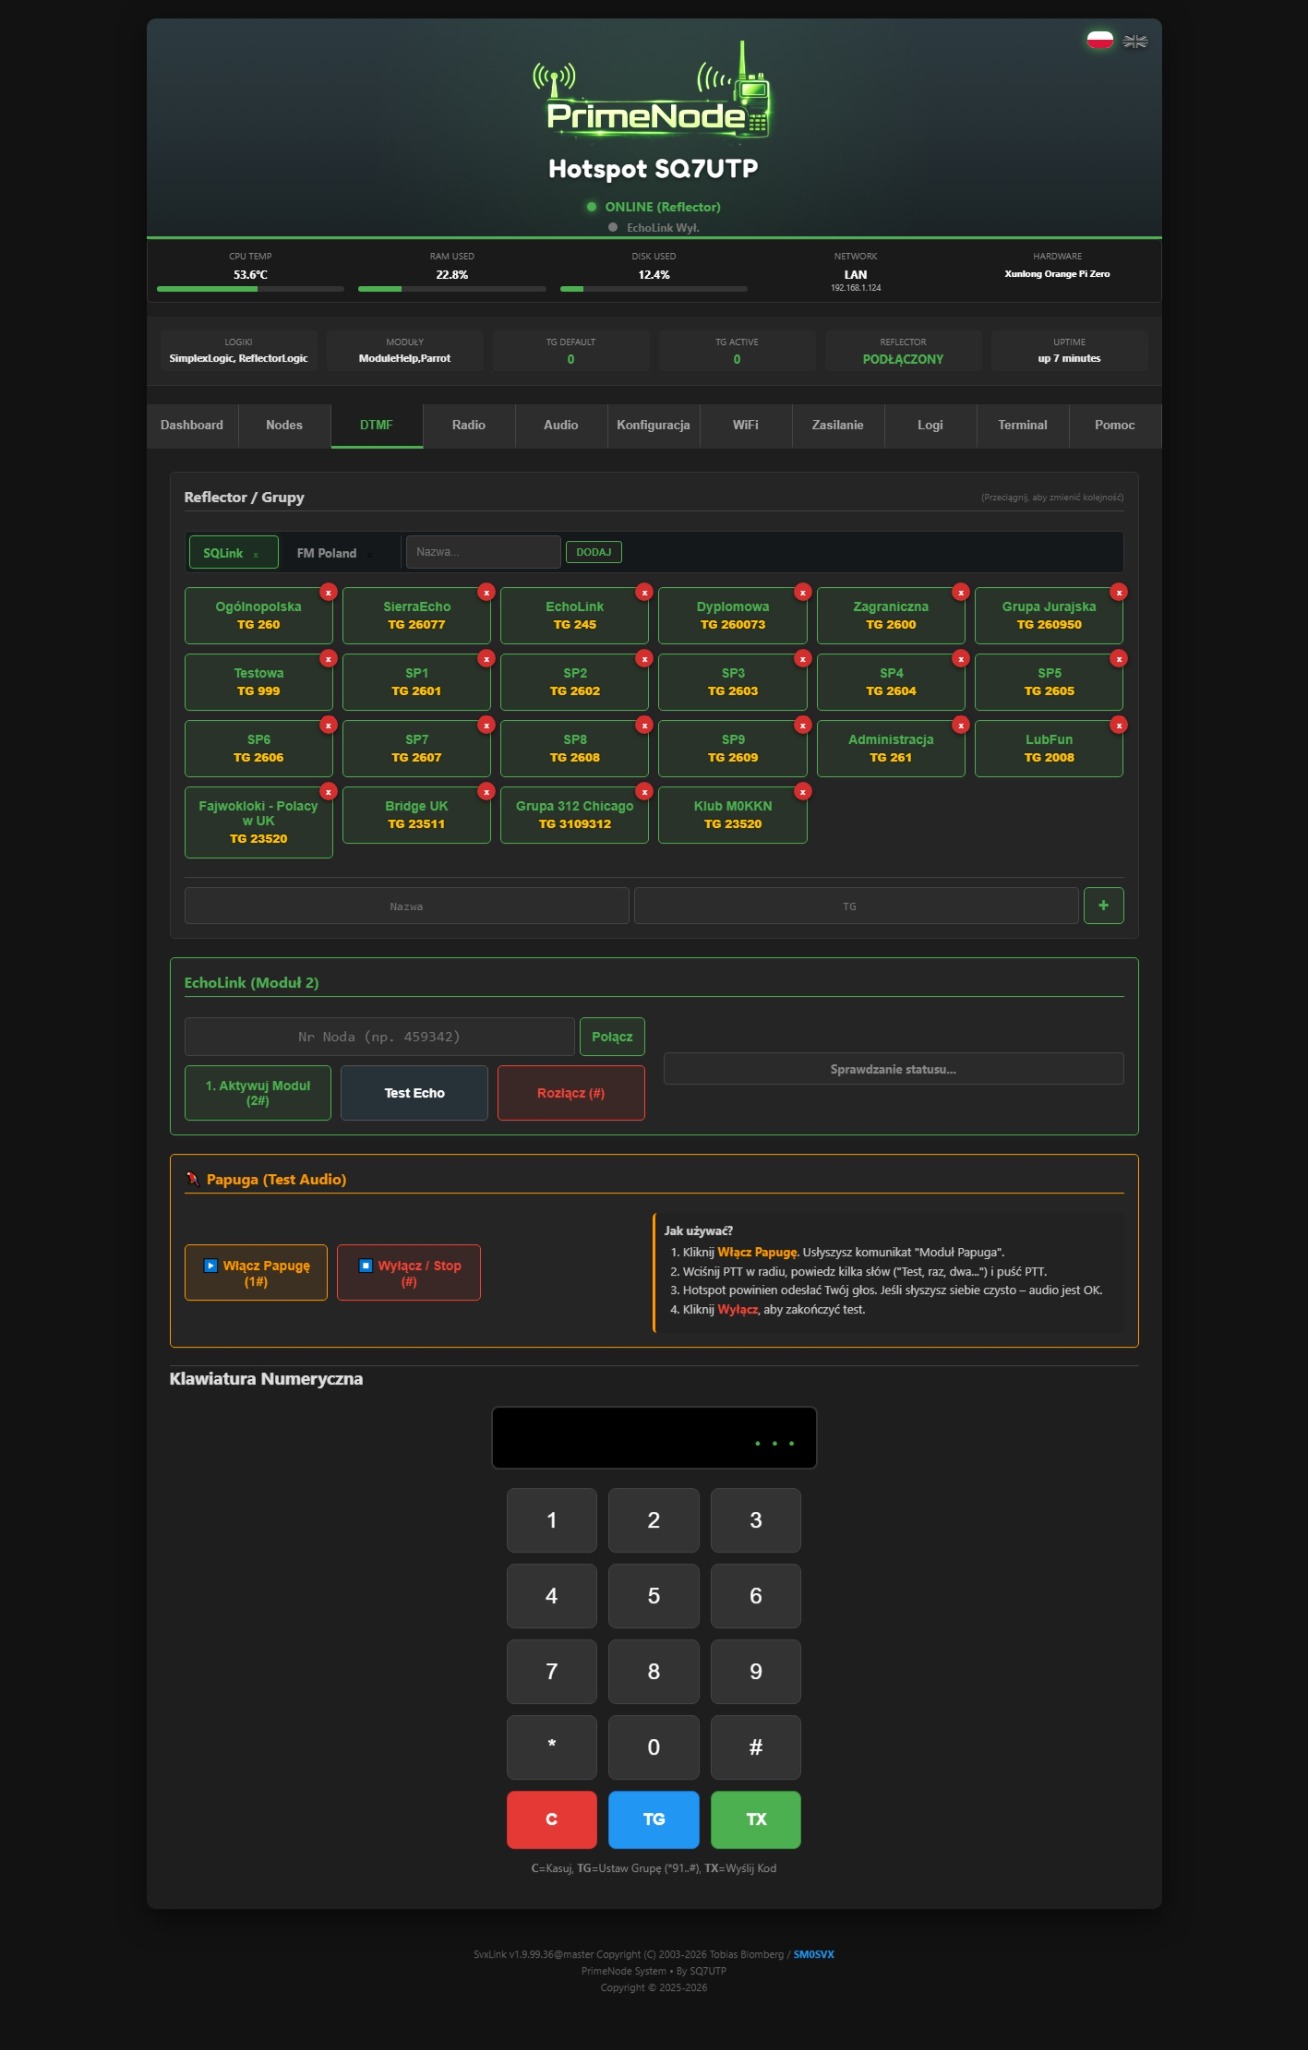Remove the LubFun TG 2008 group
Image resolution: width=1308 pixels, height=2050 pixels.
click(1119, 725)
